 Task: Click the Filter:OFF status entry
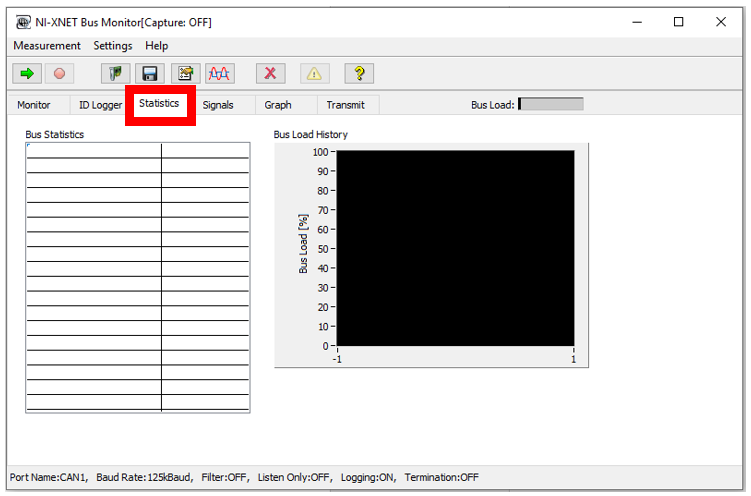click(x=224, y=477)
